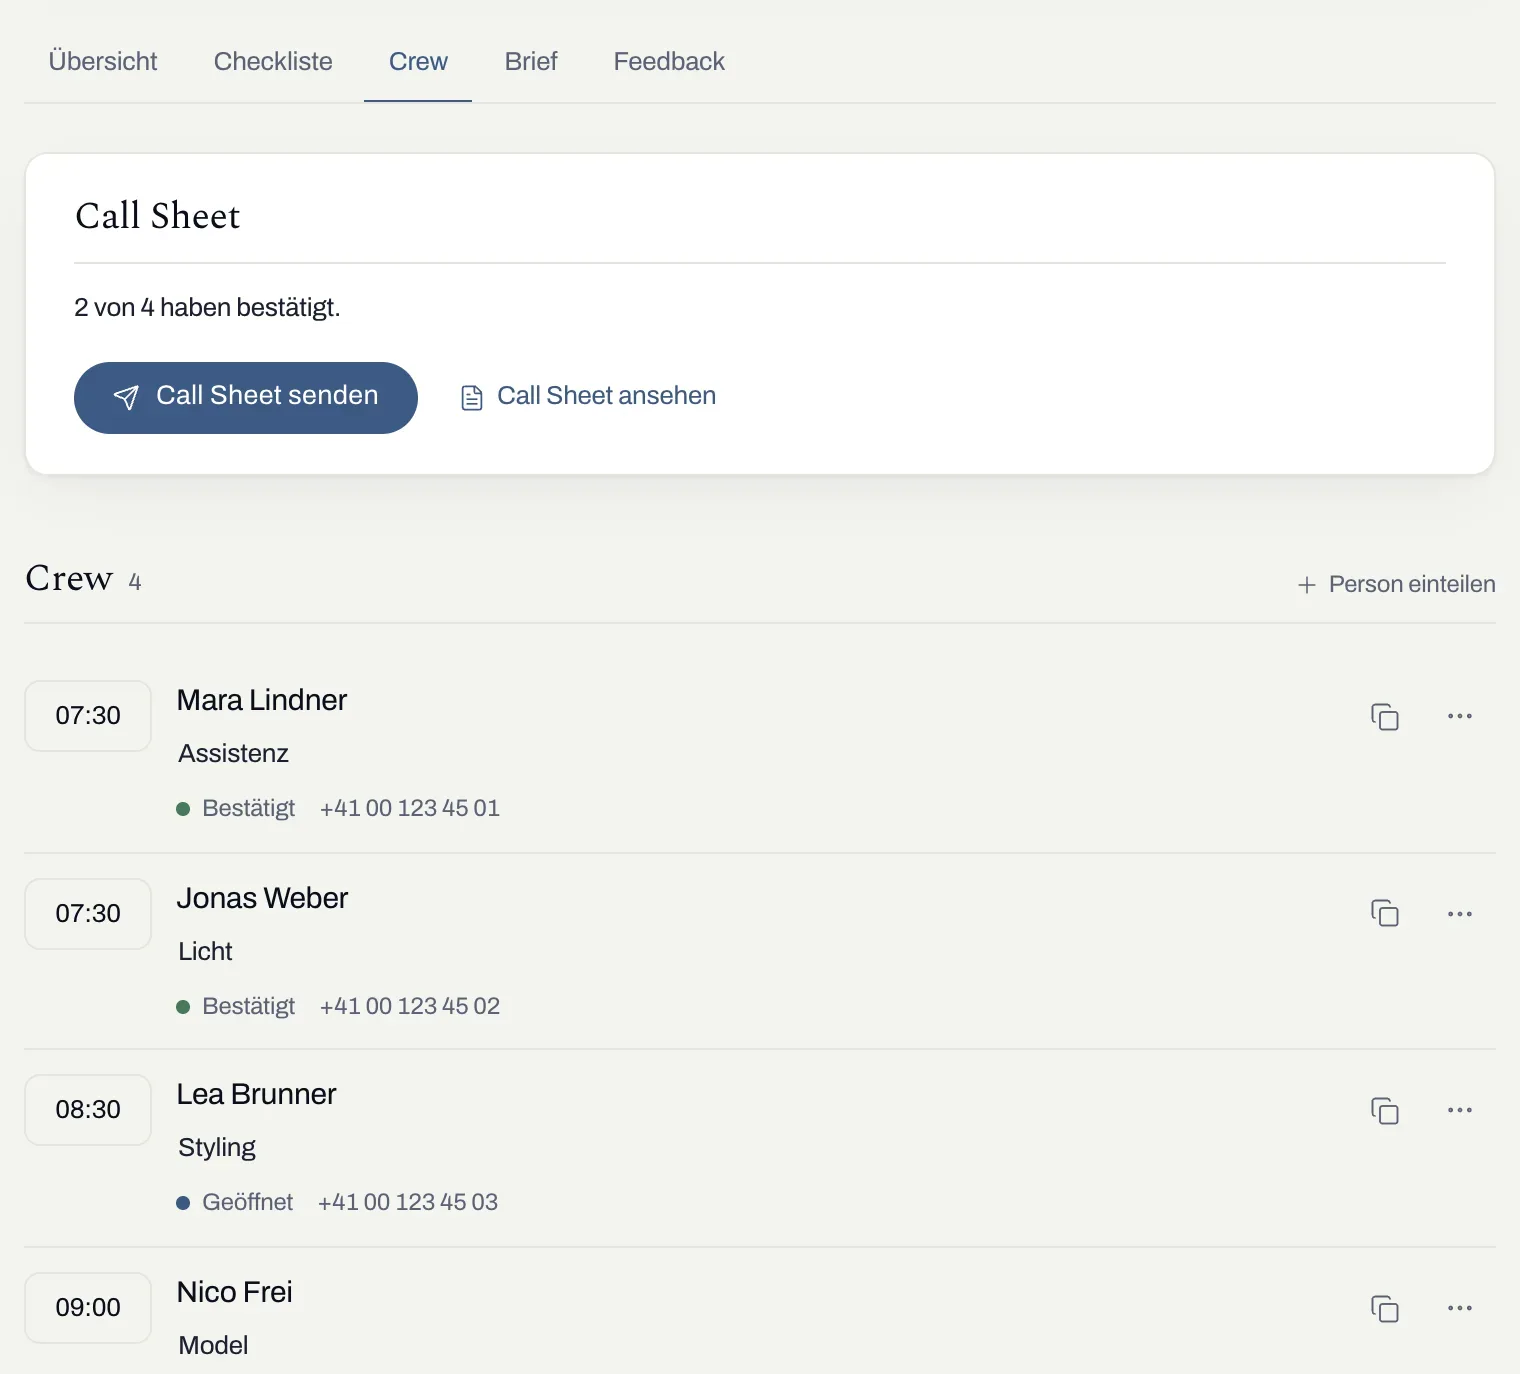This screenshot has height=1374, width=1520.
Task: Open the Feedback tab
Action: [x=669, y=61]
